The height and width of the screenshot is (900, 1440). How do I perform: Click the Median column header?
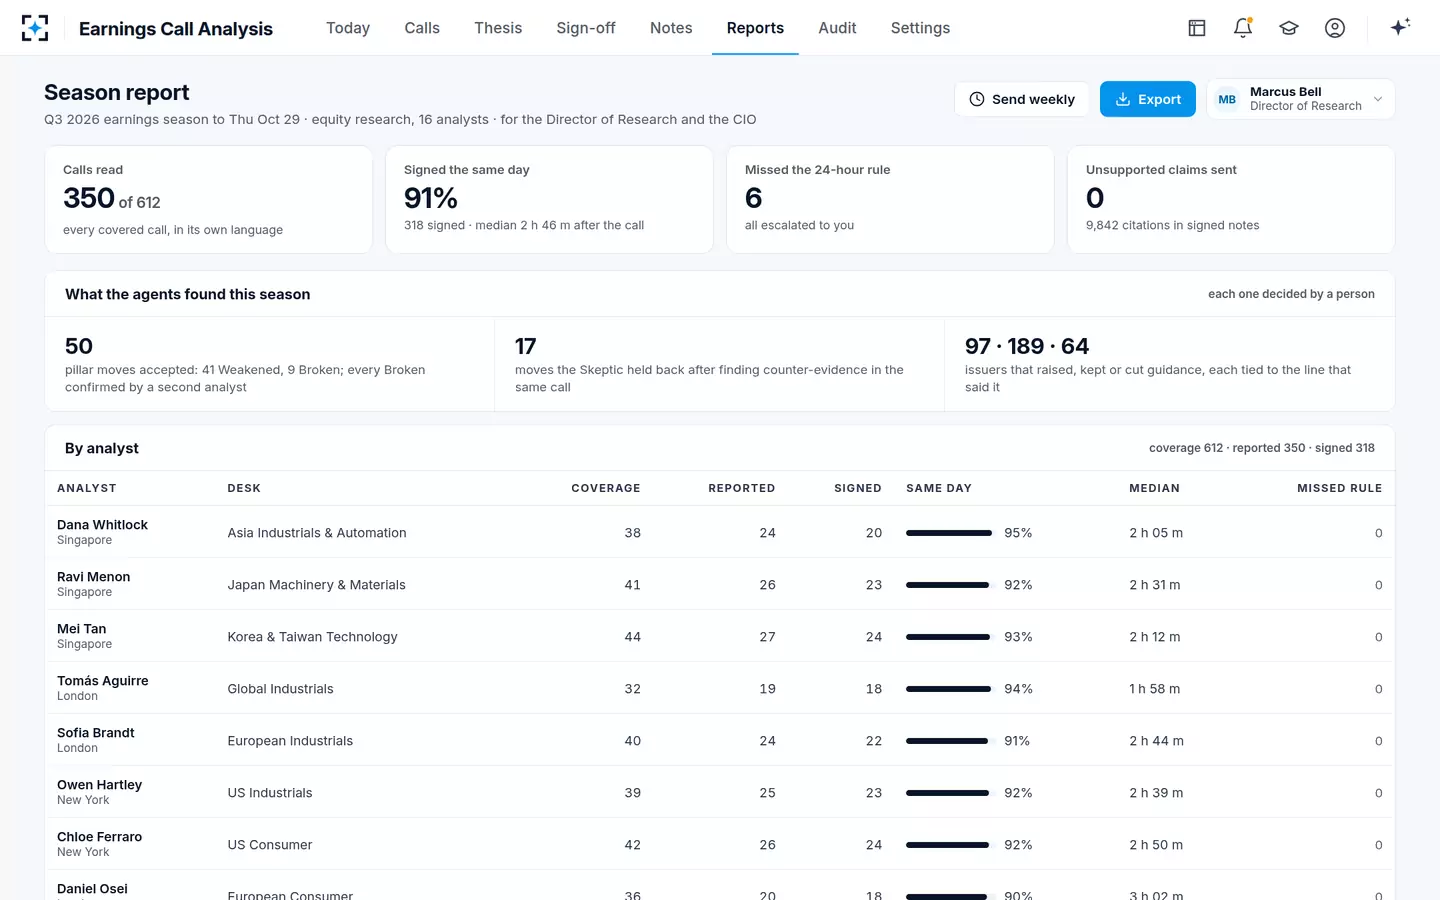click(x=1154, y=488)
